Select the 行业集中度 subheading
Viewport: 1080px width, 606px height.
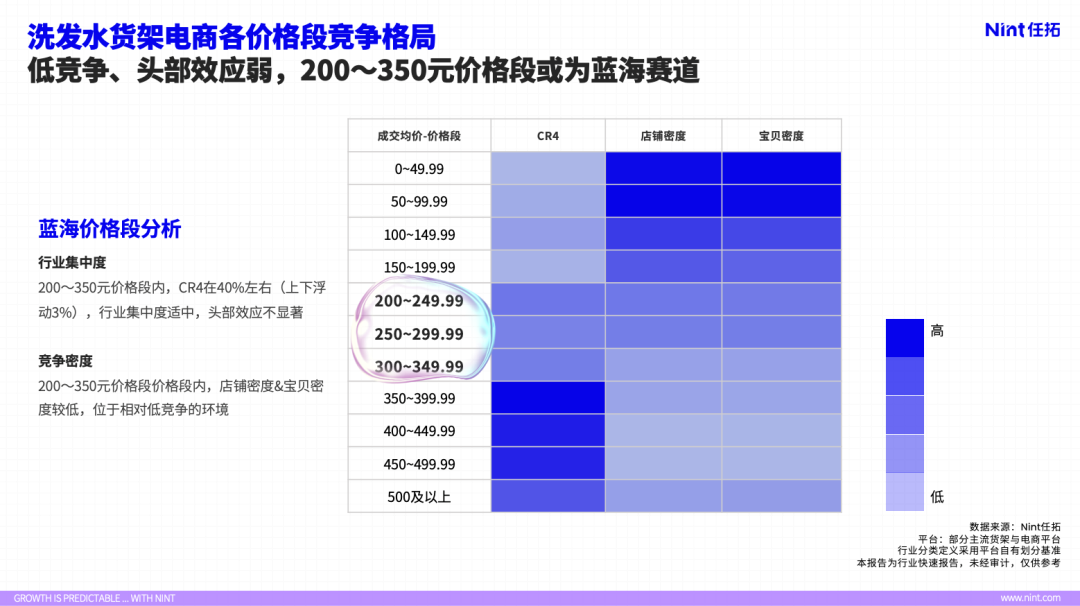tap(72, 262)
